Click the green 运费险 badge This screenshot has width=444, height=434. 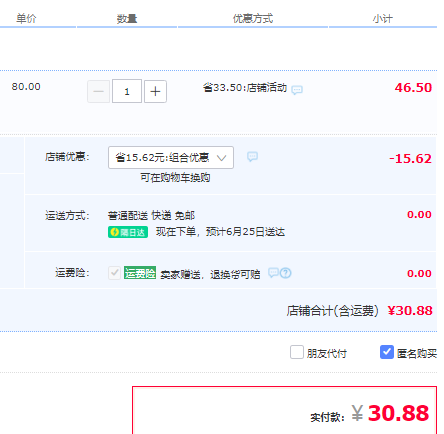pyautogui.click(x=140, y=273)
